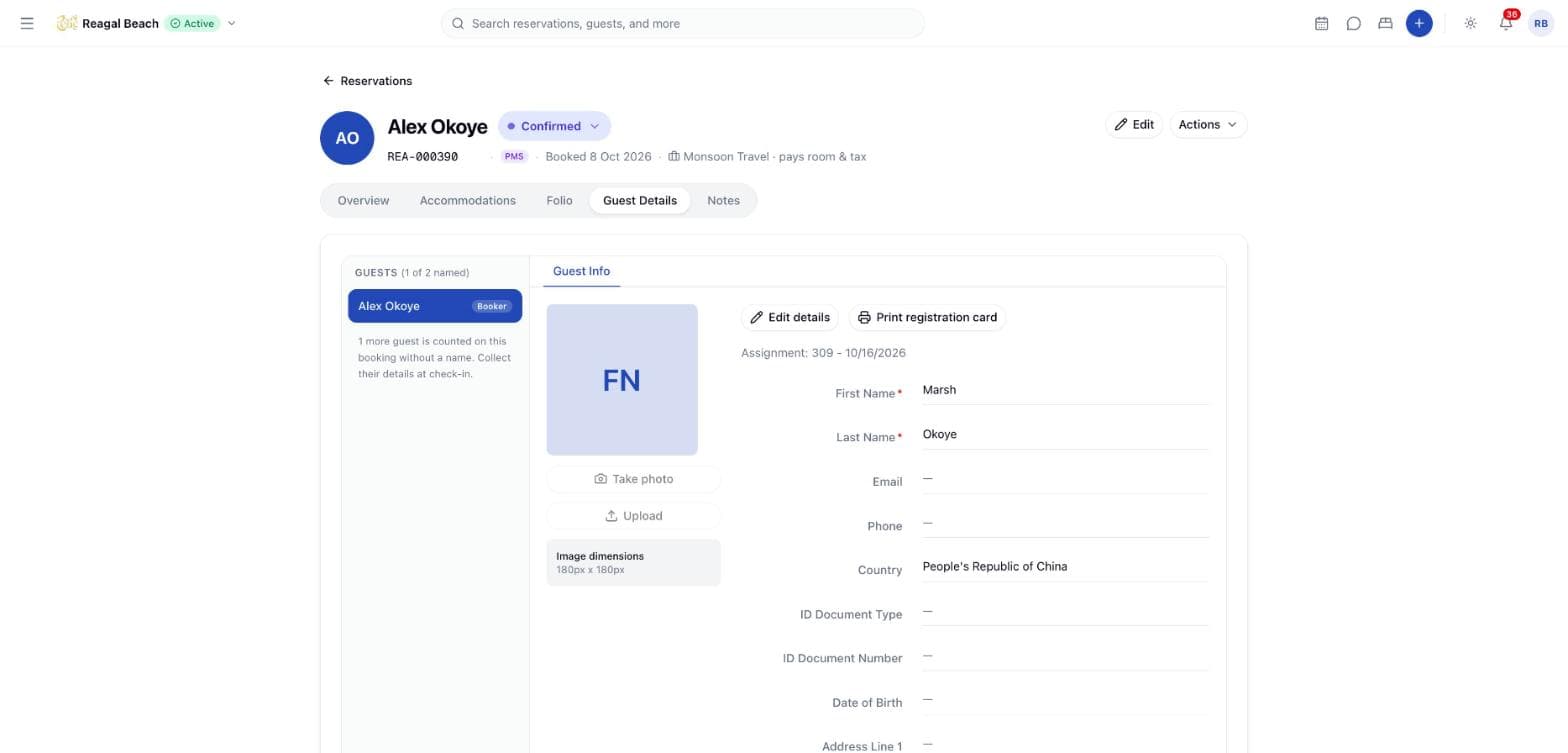Image resolution: width=1568 pixels, height=753 pixels.
Task: Focus the search reservations field
Action: pos(682,23)
